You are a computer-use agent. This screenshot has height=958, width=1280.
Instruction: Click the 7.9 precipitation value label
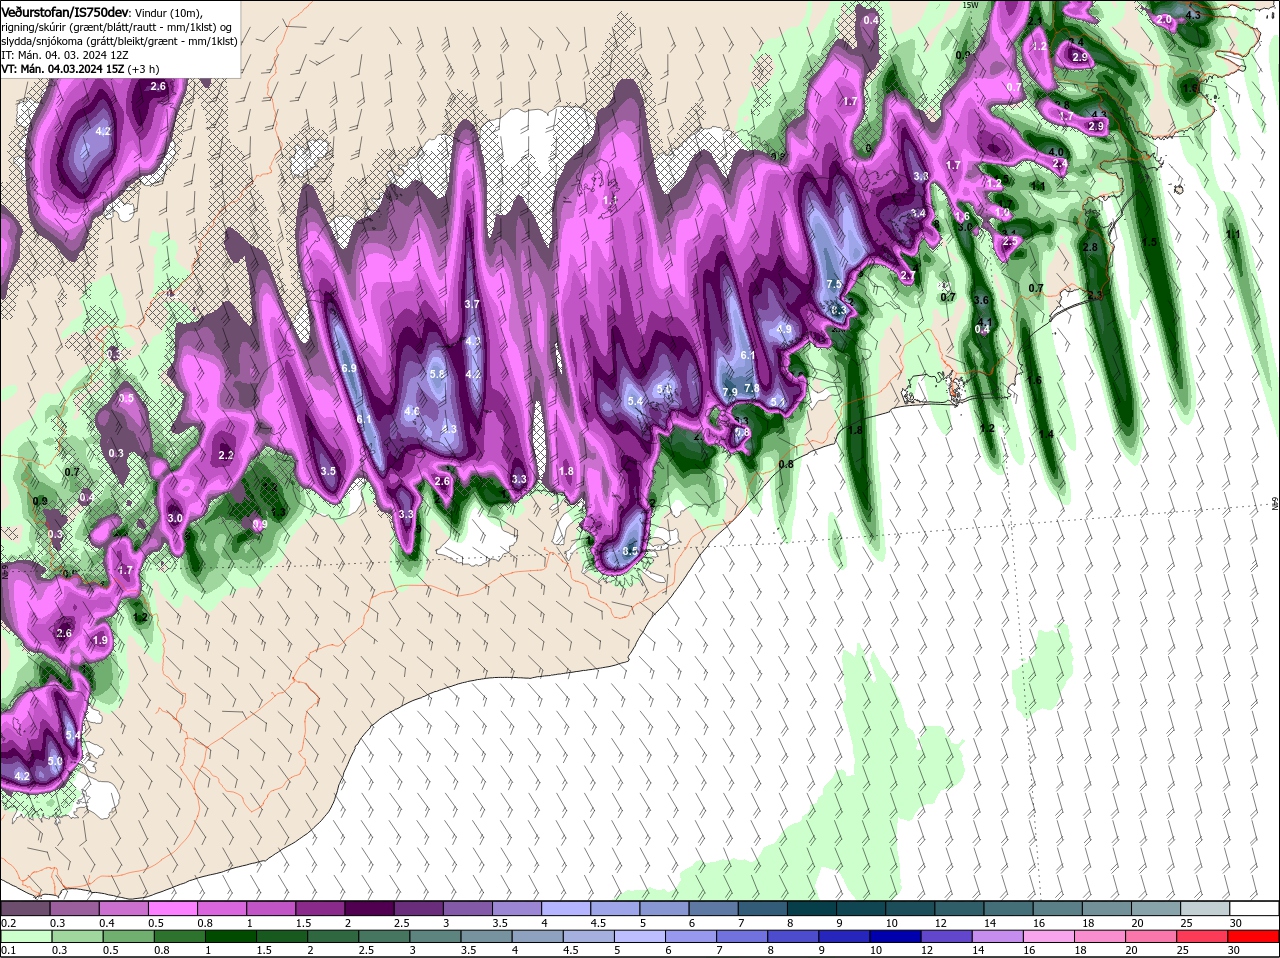tap(730, 392)
